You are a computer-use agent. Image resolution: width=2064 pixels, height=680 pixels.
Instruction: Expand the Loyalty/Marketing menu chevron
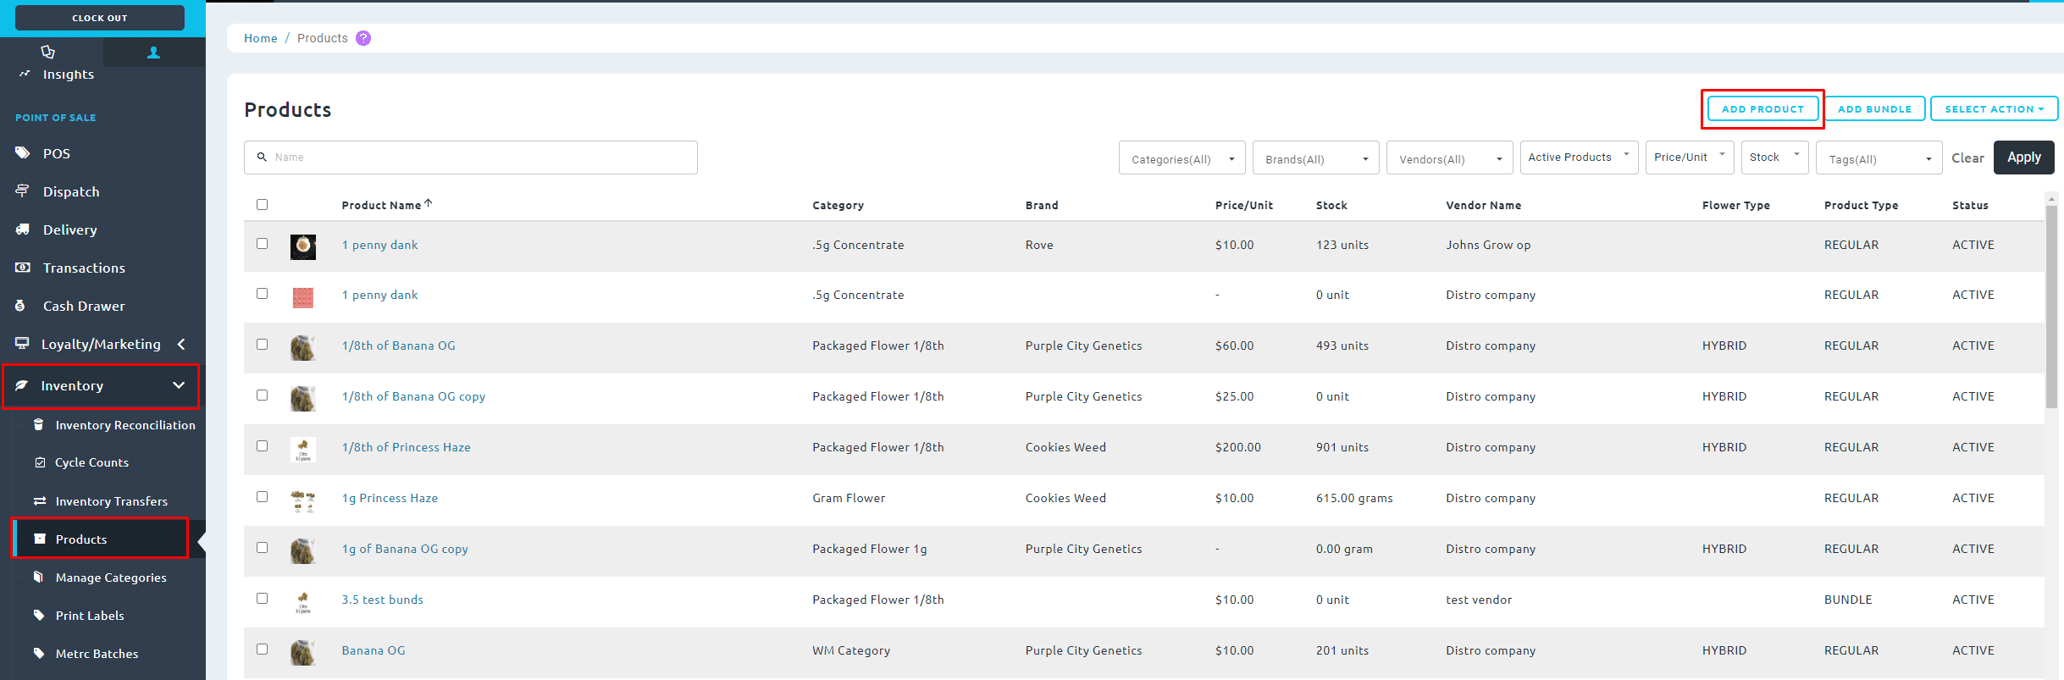[x=181, y=344]
